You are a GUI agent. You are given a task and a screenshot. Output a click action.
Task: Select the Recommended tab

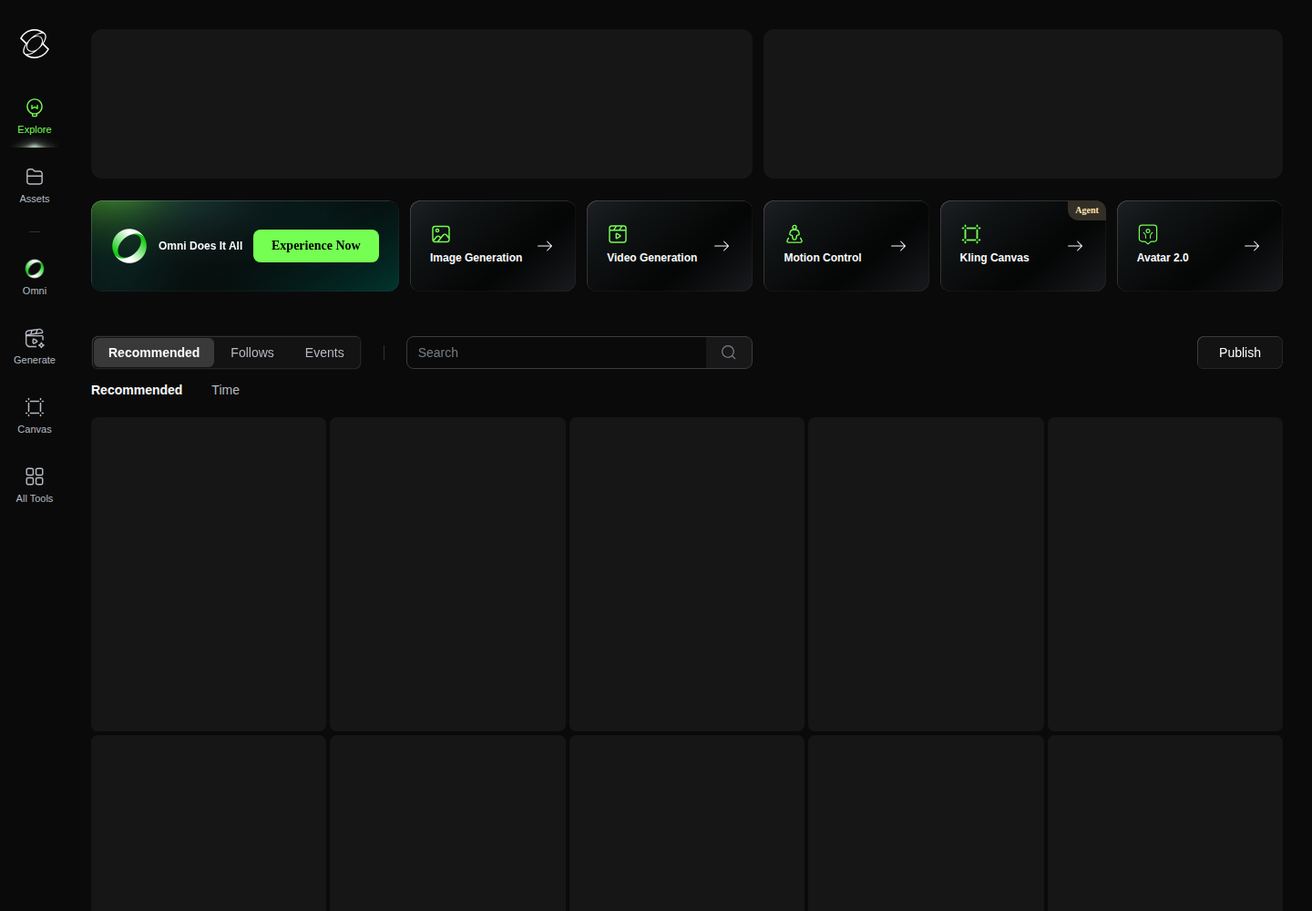click(x=154, y=352)
